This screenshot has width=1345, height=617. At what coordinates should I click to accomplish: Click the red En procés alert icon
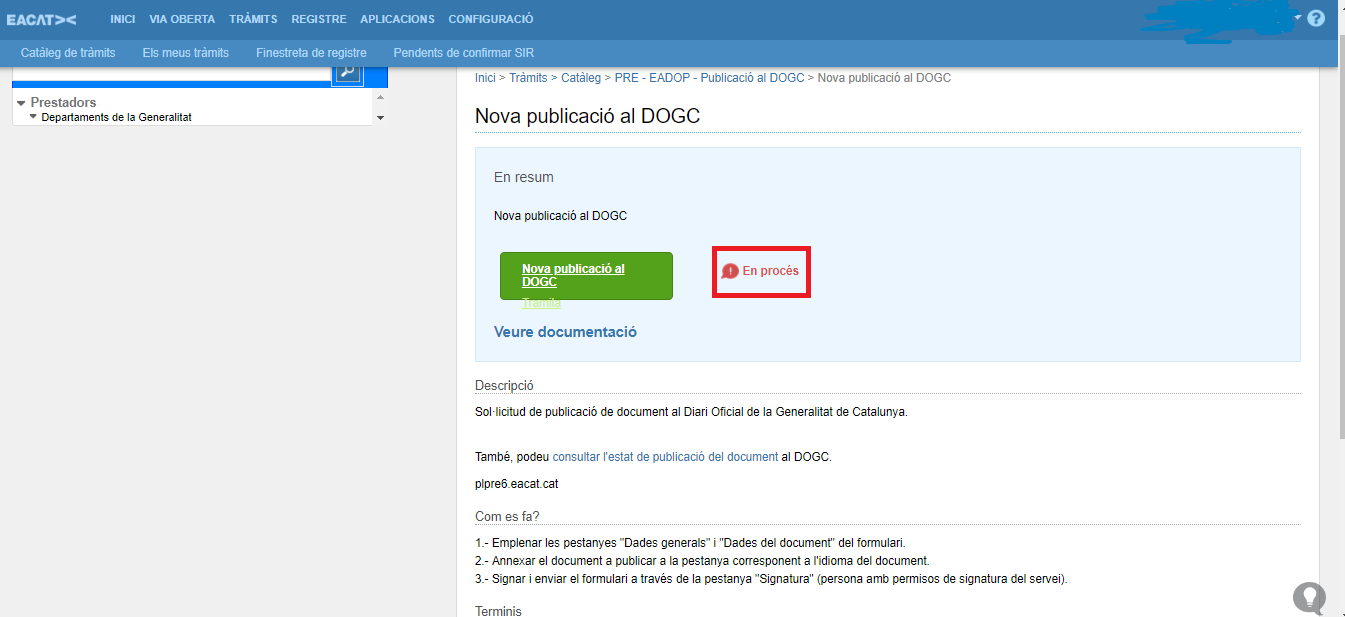pos(730,271)
